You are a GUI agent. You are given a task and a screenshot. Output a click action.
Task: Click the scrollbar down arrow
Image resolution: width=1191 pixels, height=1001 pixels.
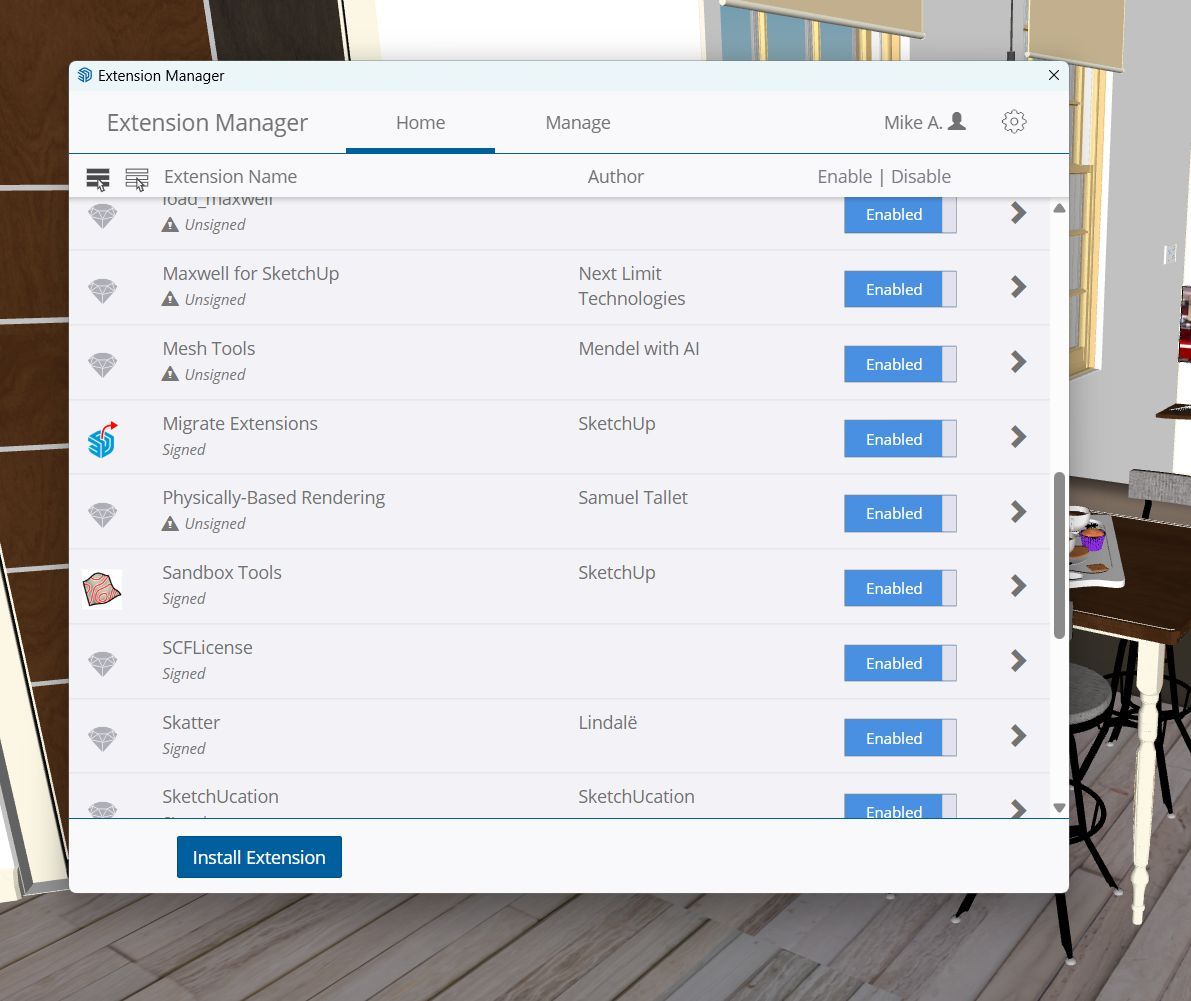pyautogui.click(x=1059, y=808)
